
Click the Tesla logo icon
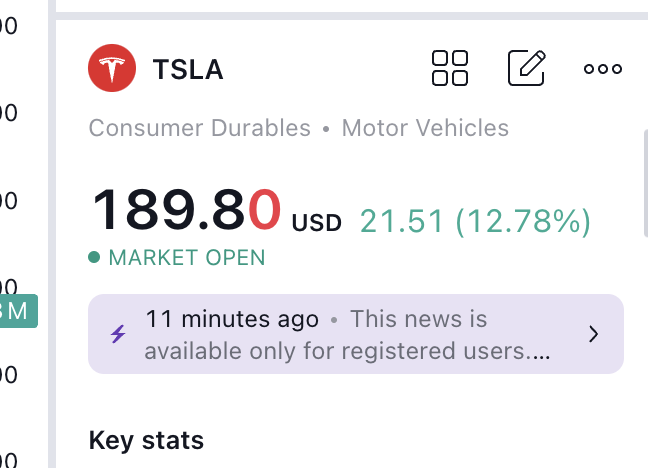click(x=112, y=68)
